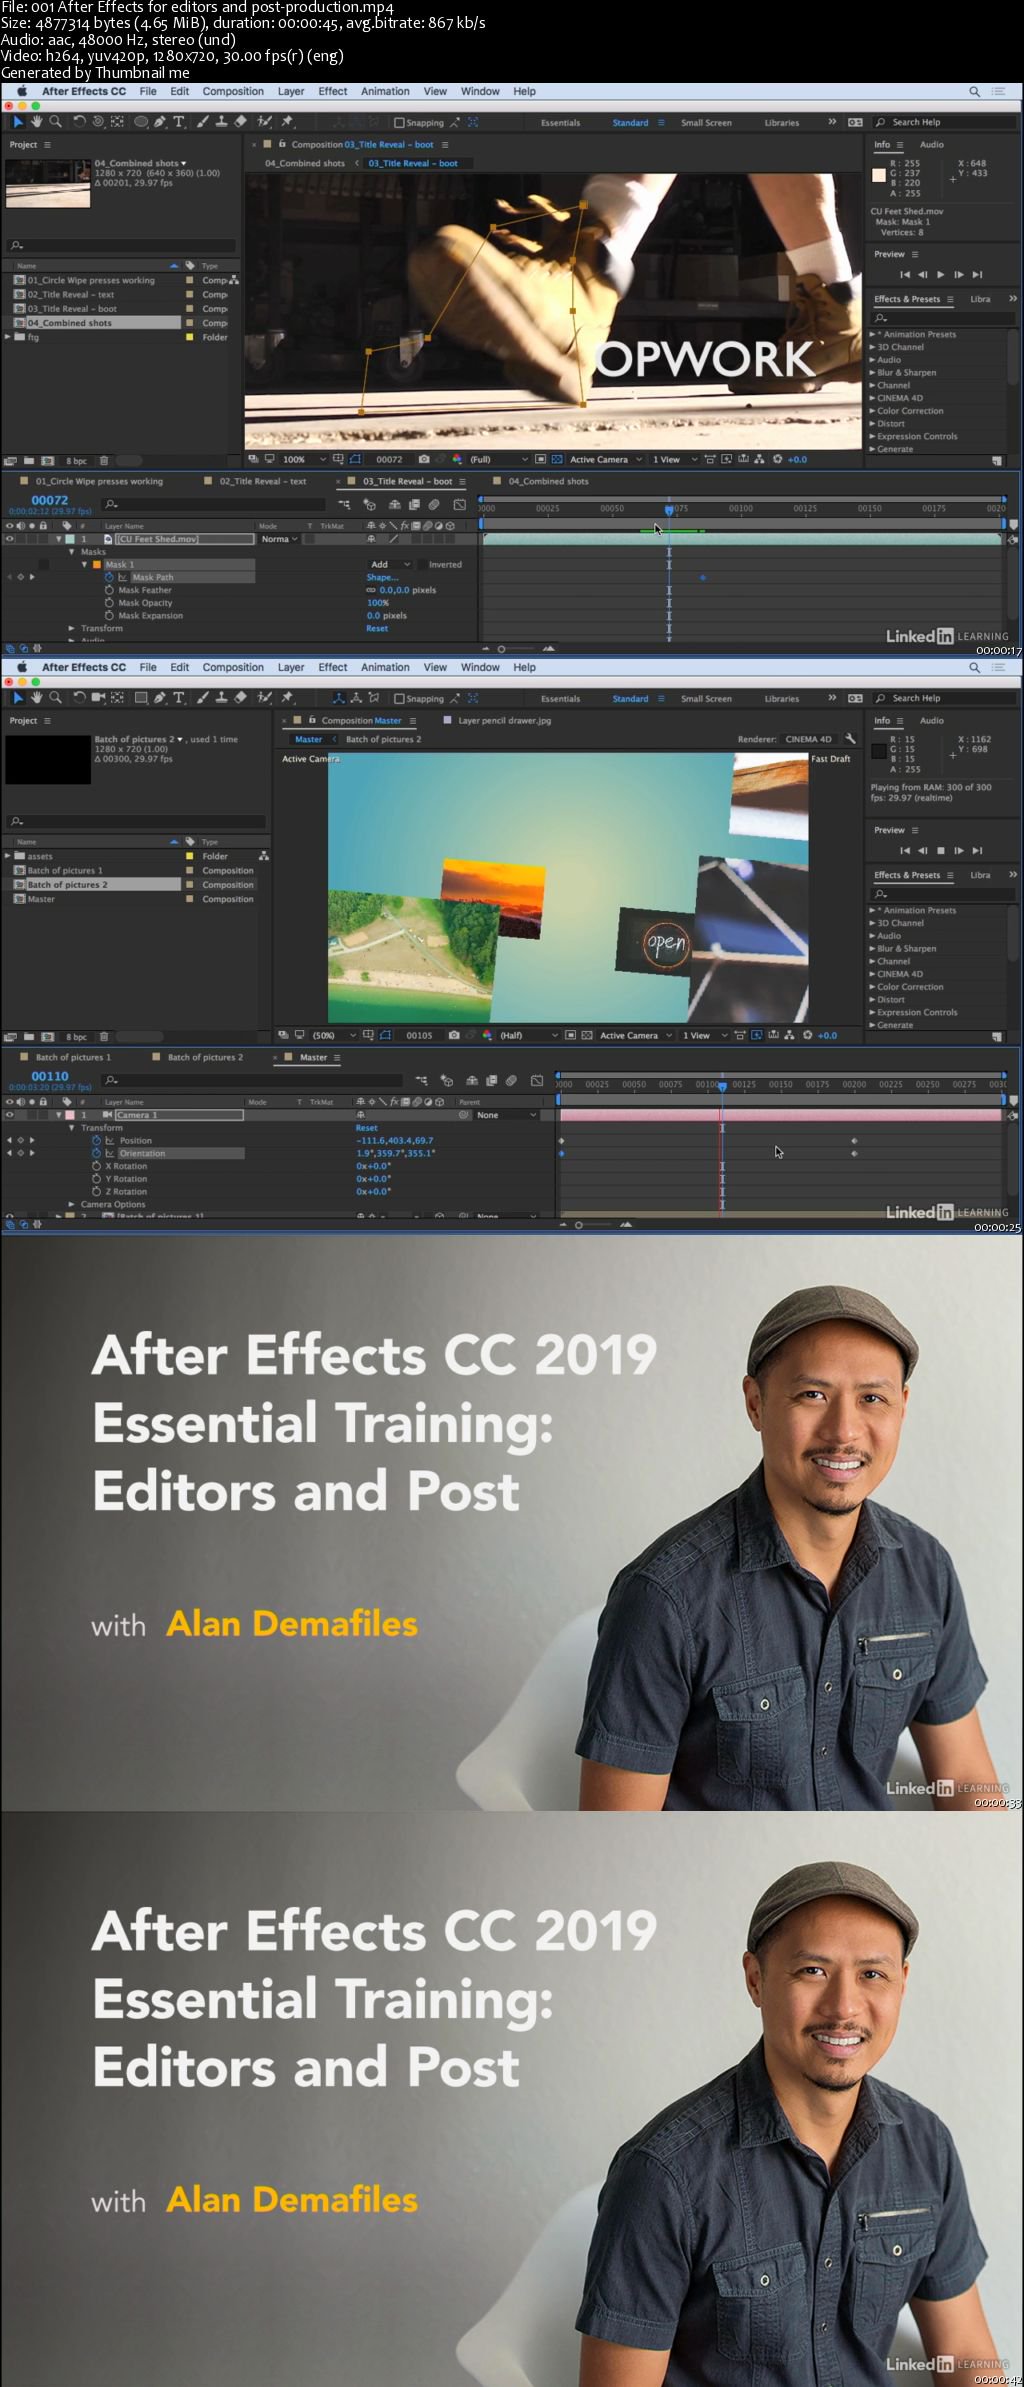Select the Essentials workspace in the upper window
The image size is (1024, 2387).
(x=560, y=123)
